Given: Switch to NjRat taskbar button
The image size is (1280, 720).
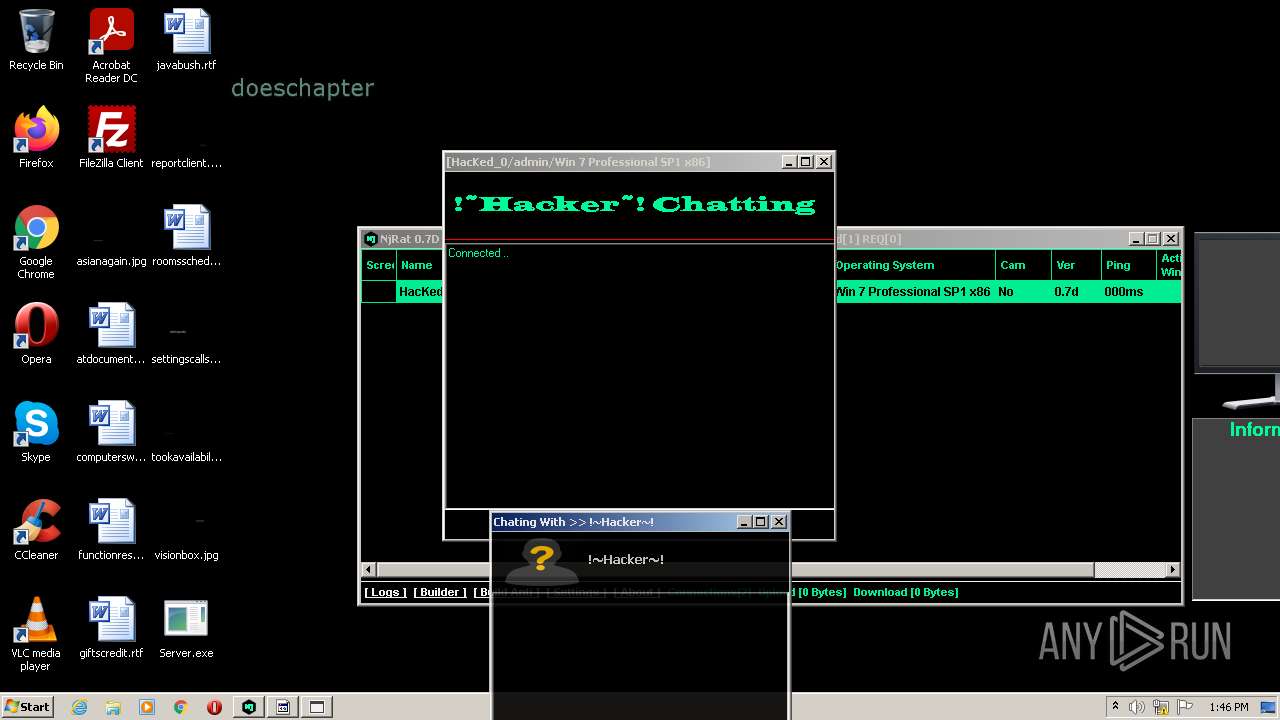Looking at the screenshot, I should [249, 707].
